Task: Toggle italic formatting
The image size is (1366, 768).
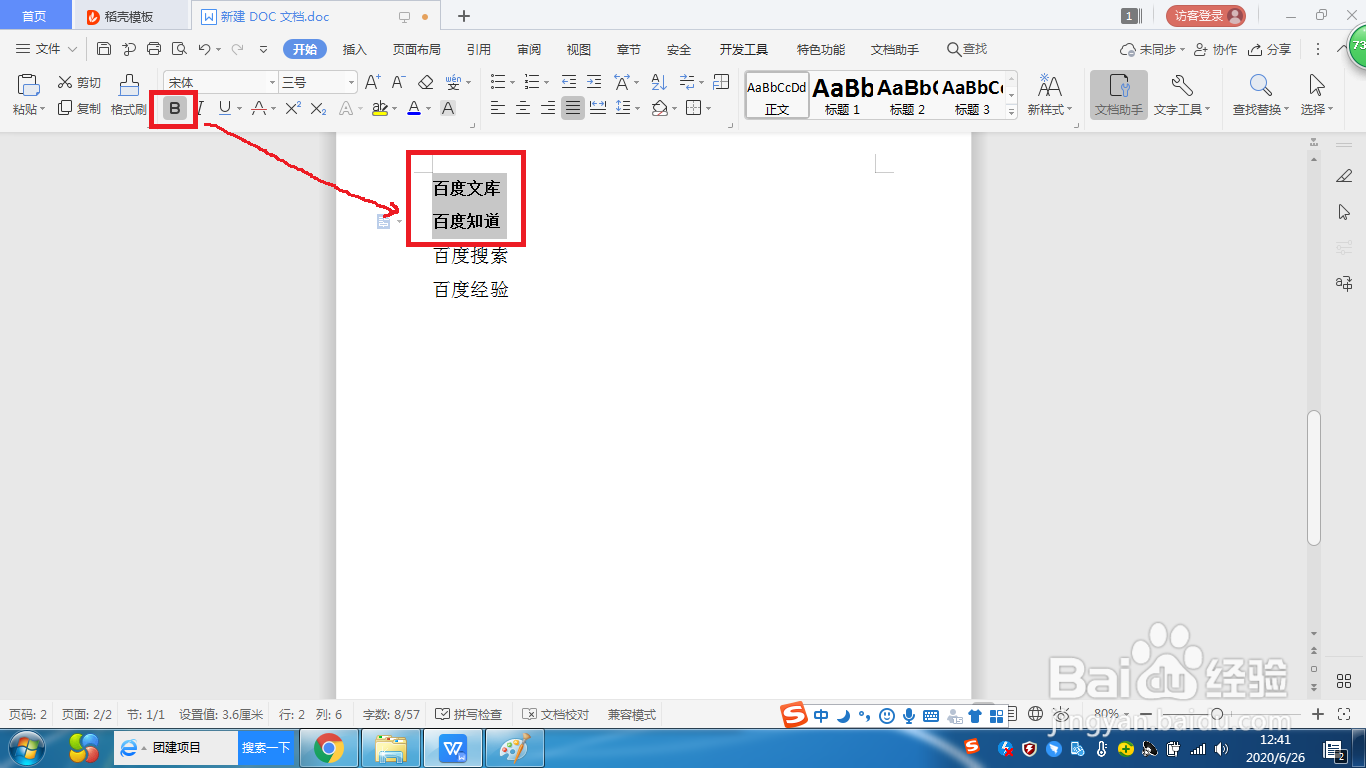Action: pos(199,108)
